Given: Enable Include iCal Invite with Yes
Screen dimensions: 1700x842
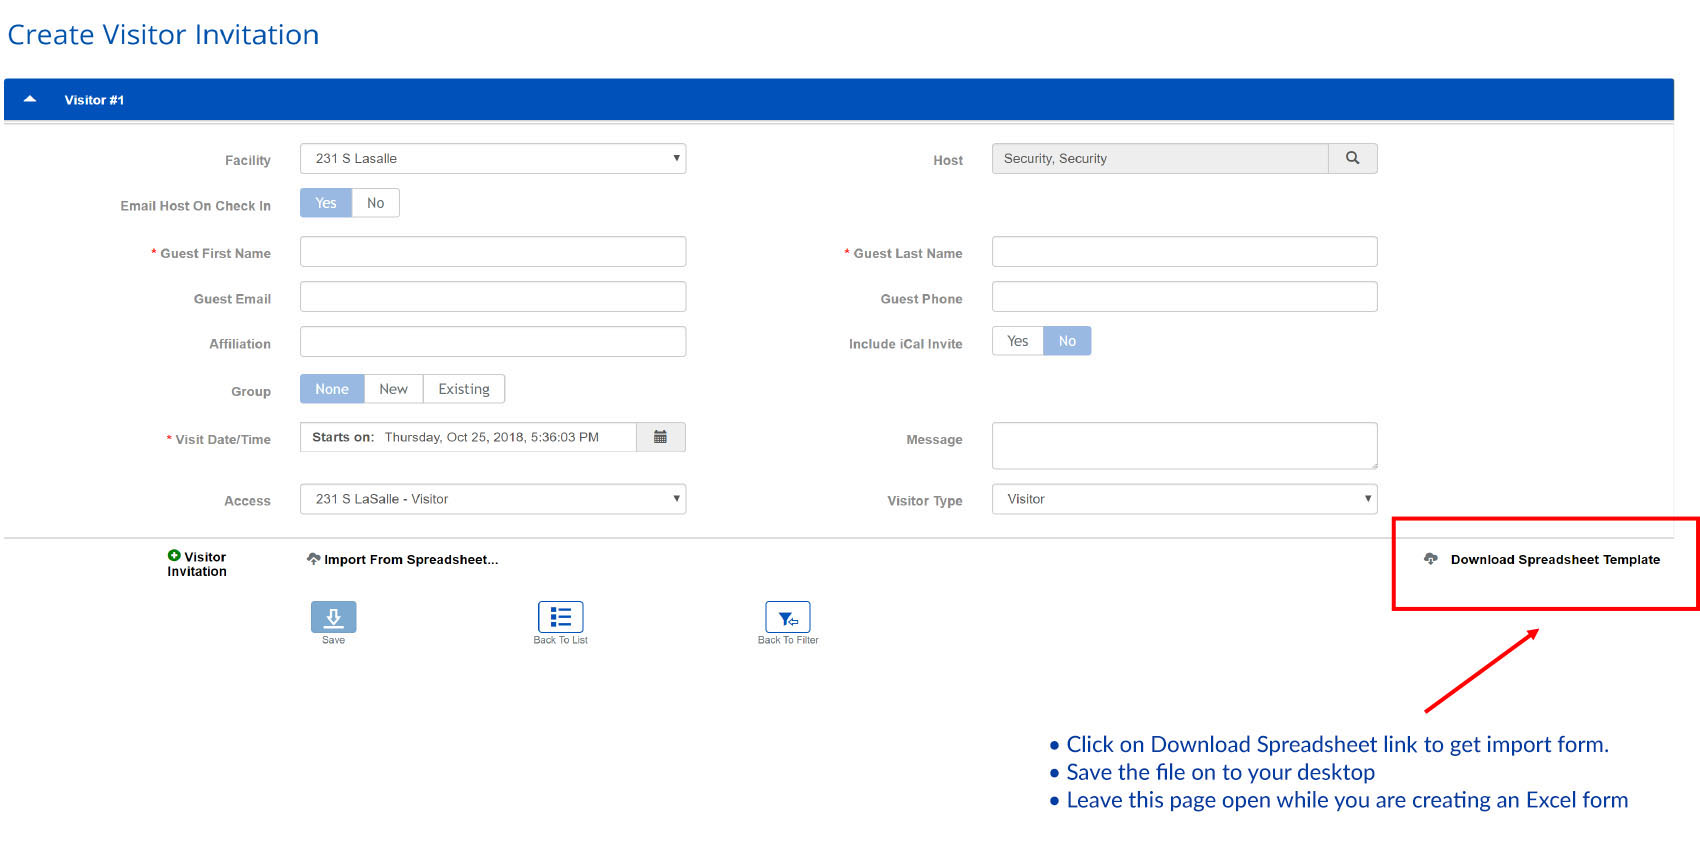Looking at the screenshot, I should [x=1017, y=341].
